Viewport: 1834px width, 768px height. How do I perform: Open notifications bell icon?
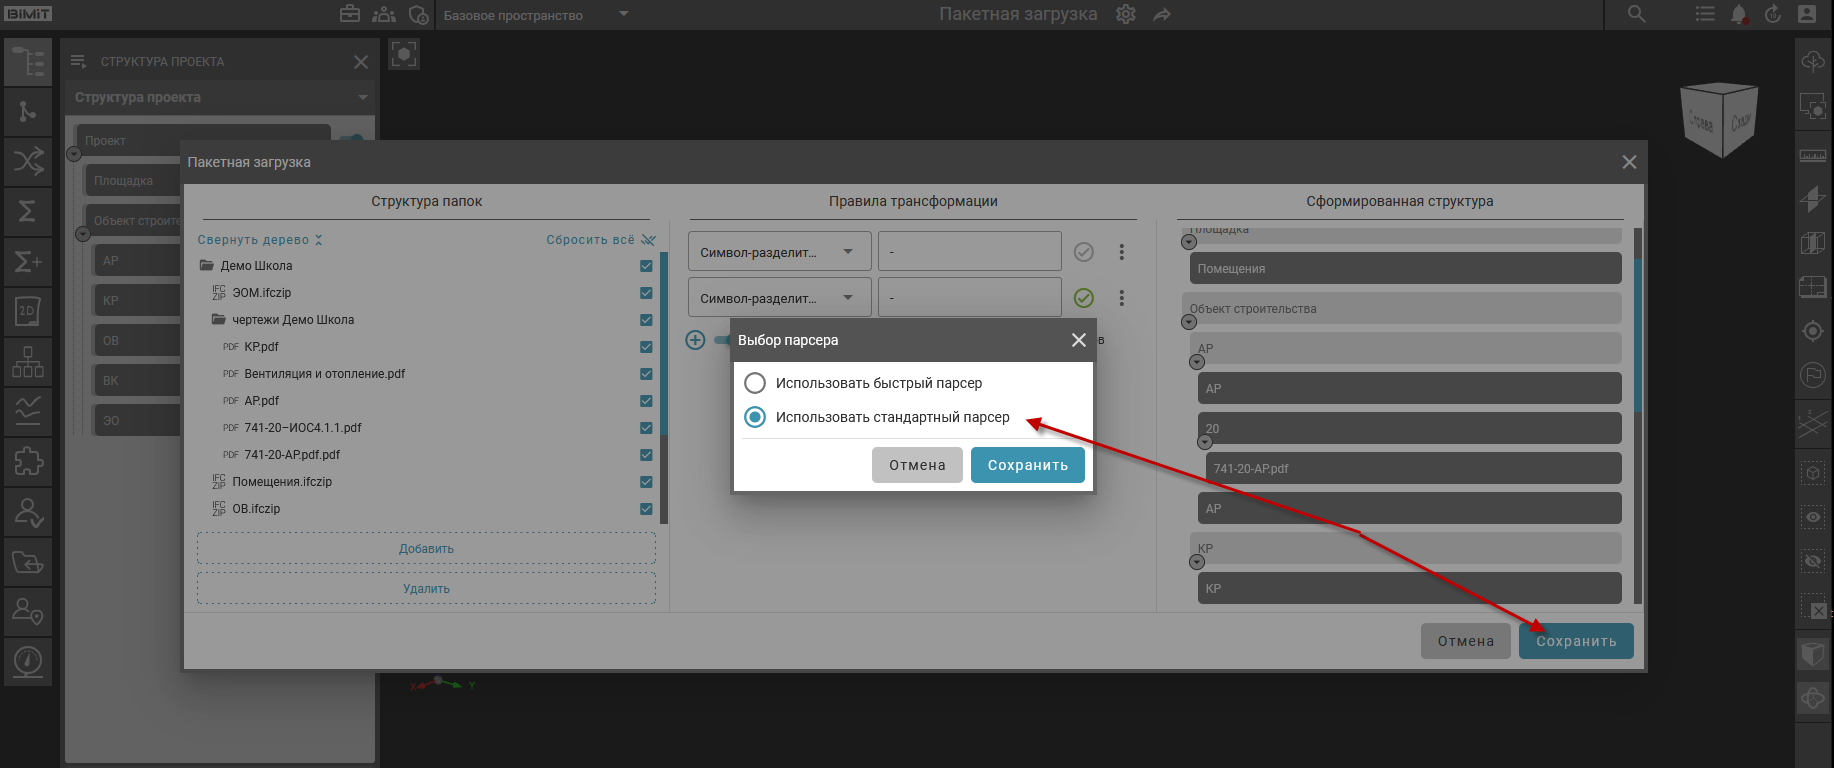click(x=1739, y=15)
